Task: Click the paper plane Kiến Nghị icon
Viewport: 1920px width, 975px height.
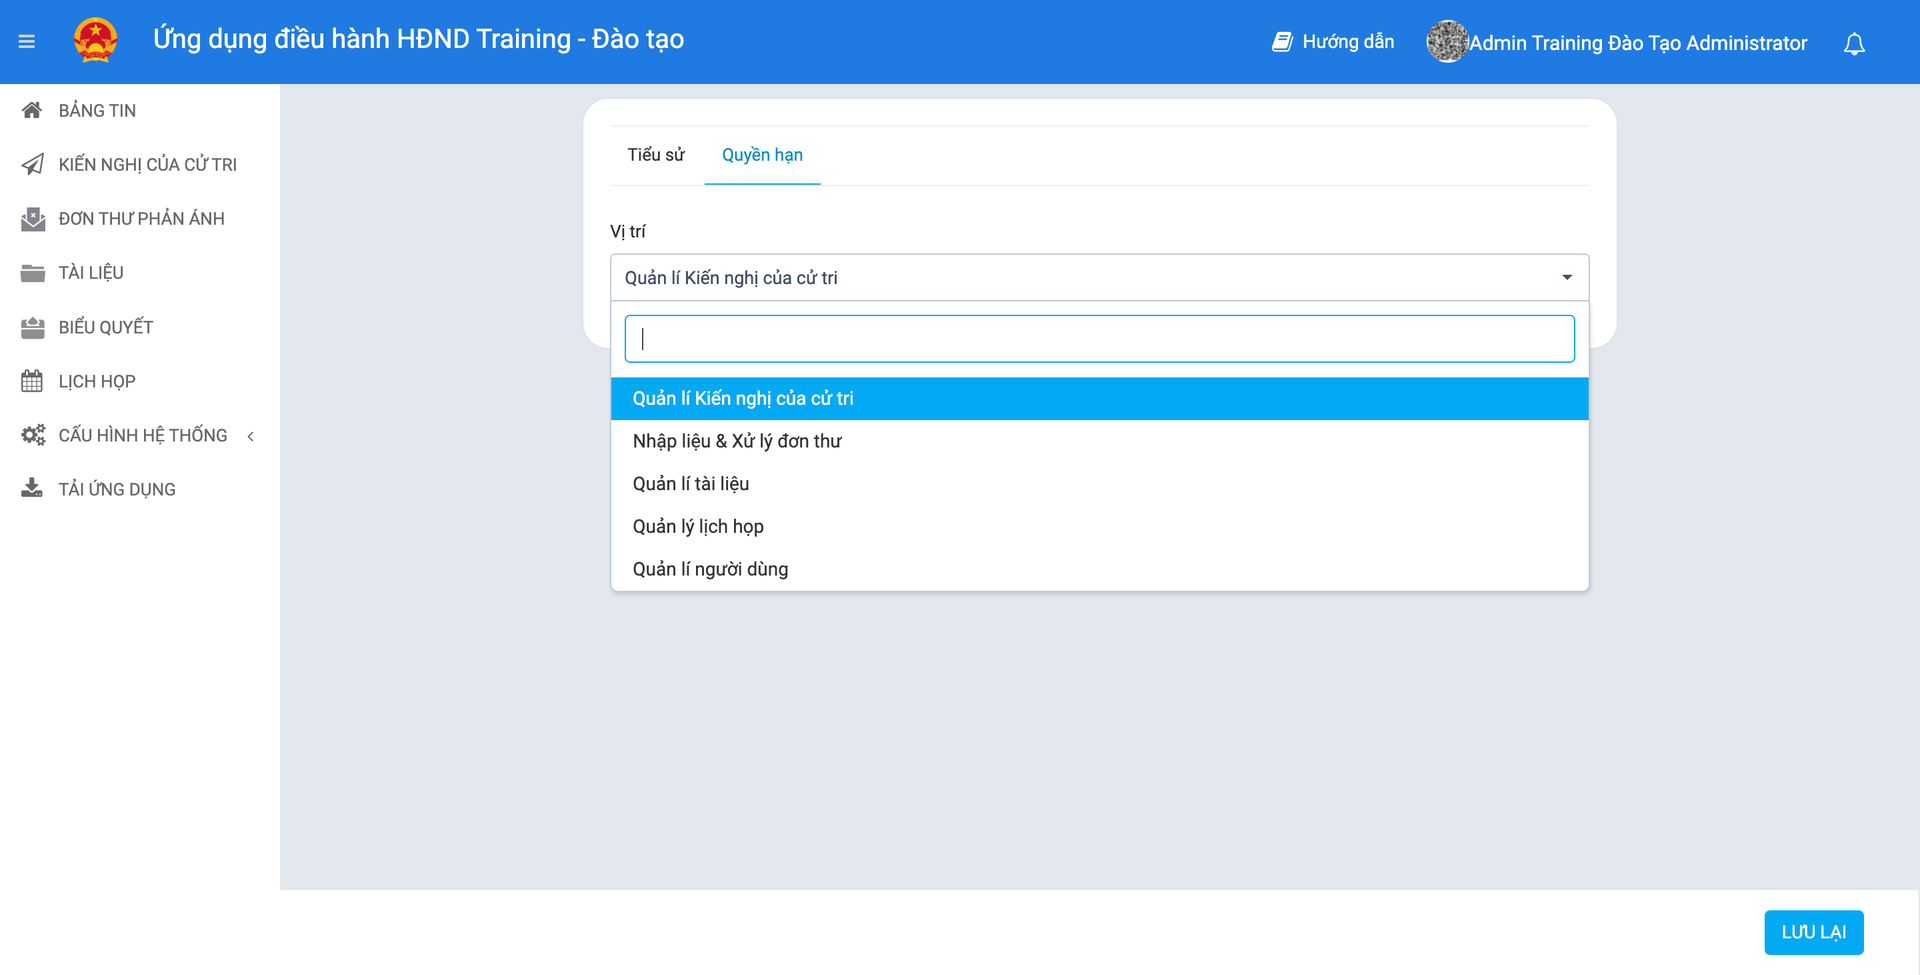Action: pos(32,164)
